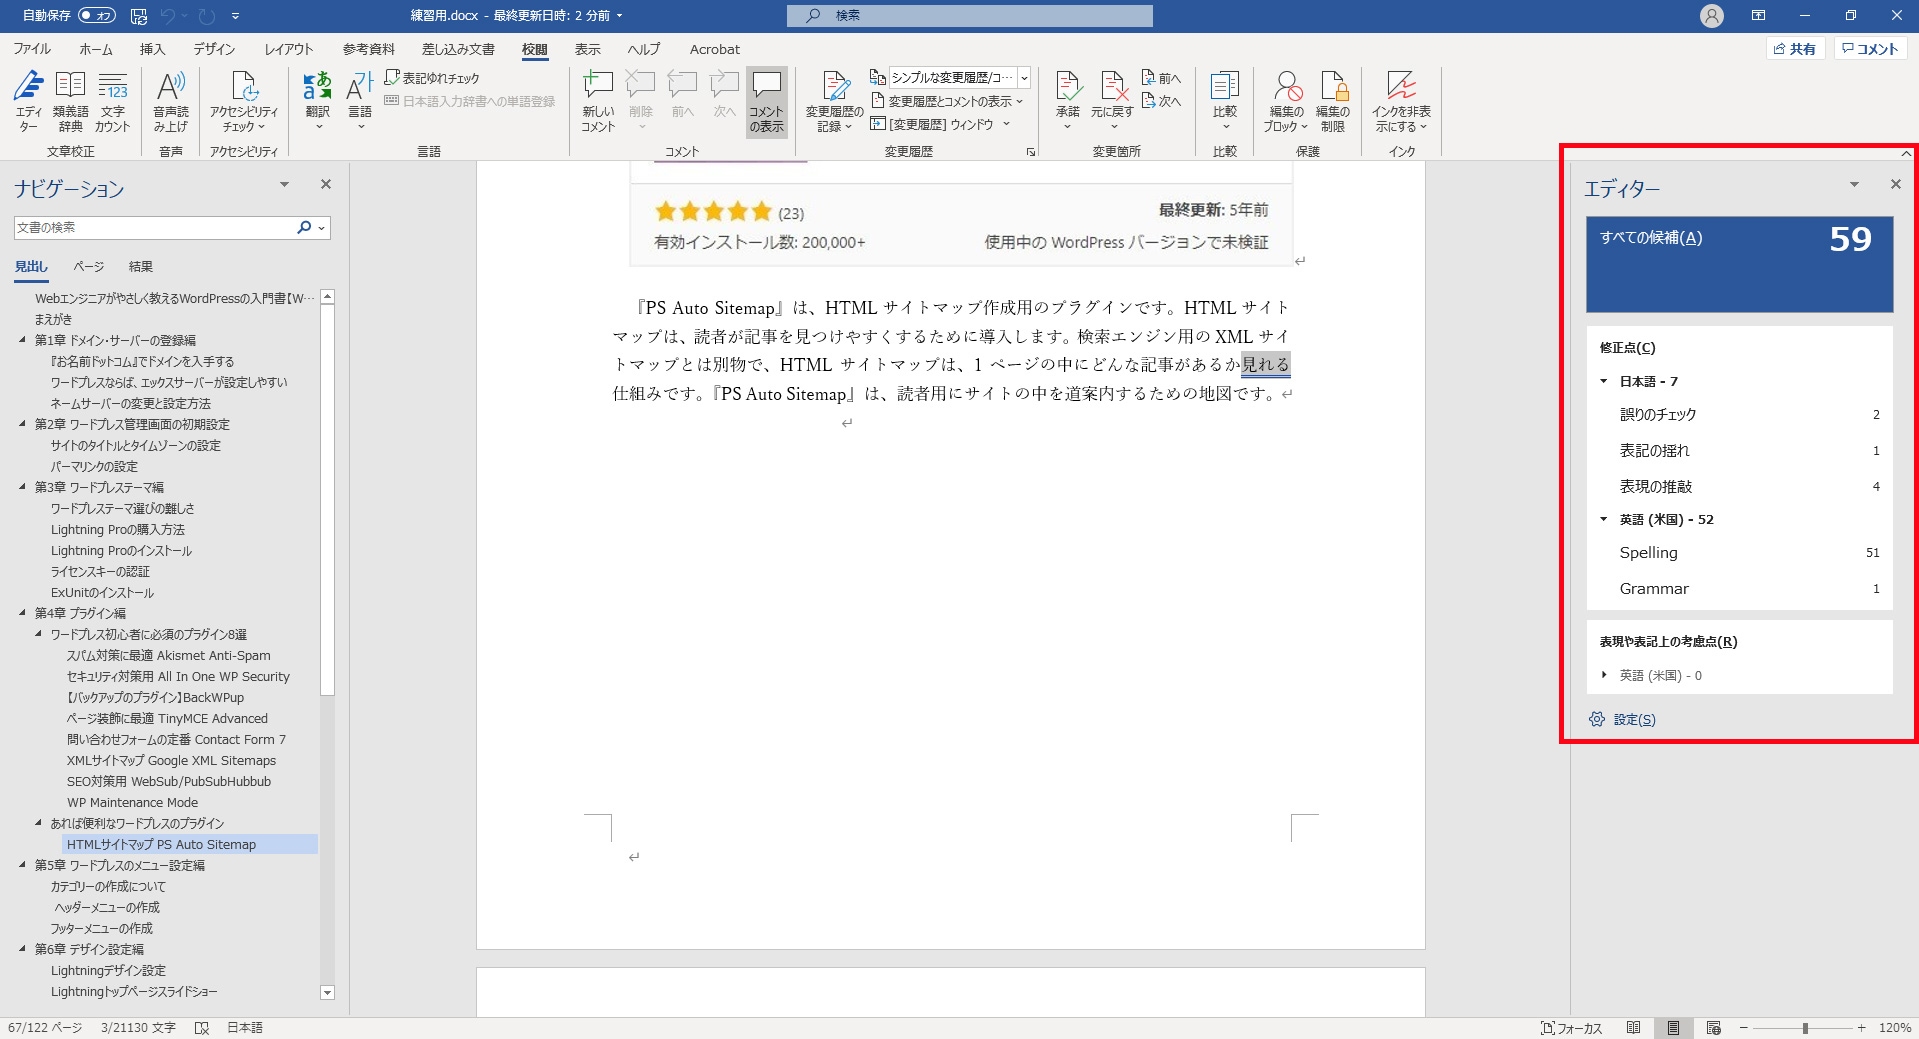Select the 表現の推敲 row
Viewport: 1919px width, 1039px height.
1740,487
